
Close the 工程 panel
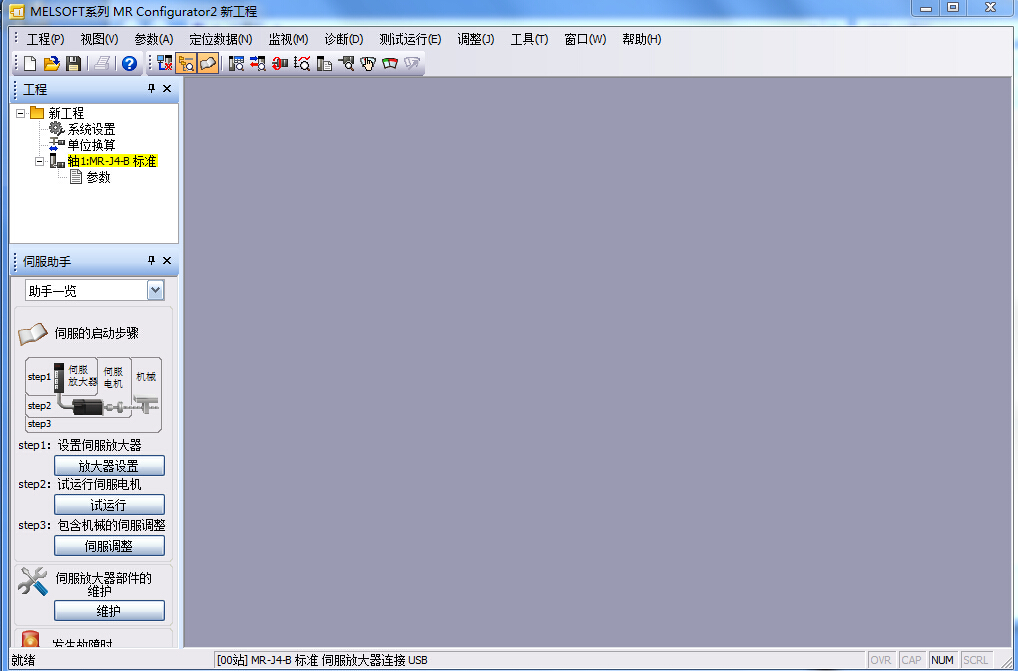tap(167, 89)
